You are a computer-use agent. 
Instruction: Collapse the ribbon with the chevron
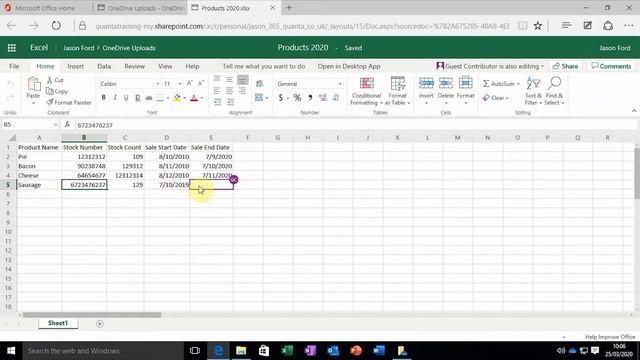point(634,111)
